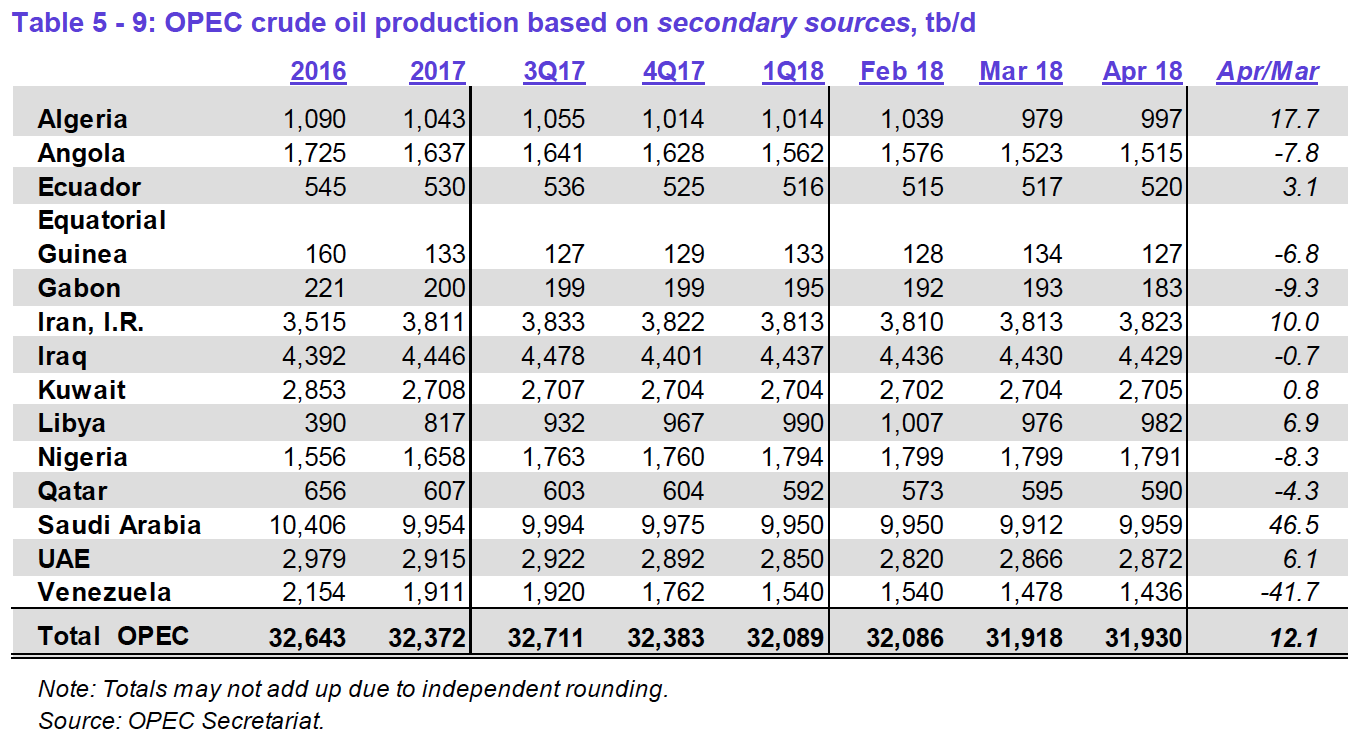Click the 4Q17 column header
This screenshot has width=1364, height=745.
point(674,71)
